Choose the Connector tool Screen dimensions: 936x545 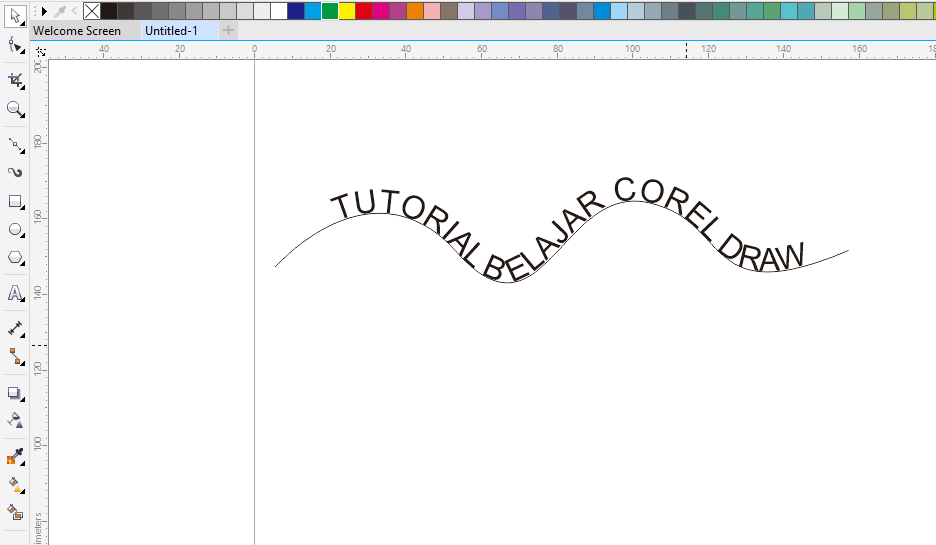point(15,356)
